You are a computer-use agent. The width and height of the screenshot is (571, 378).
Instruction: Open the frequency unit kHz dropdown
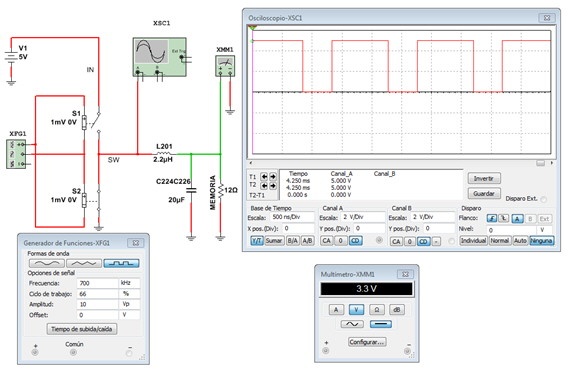click(129, 283)
